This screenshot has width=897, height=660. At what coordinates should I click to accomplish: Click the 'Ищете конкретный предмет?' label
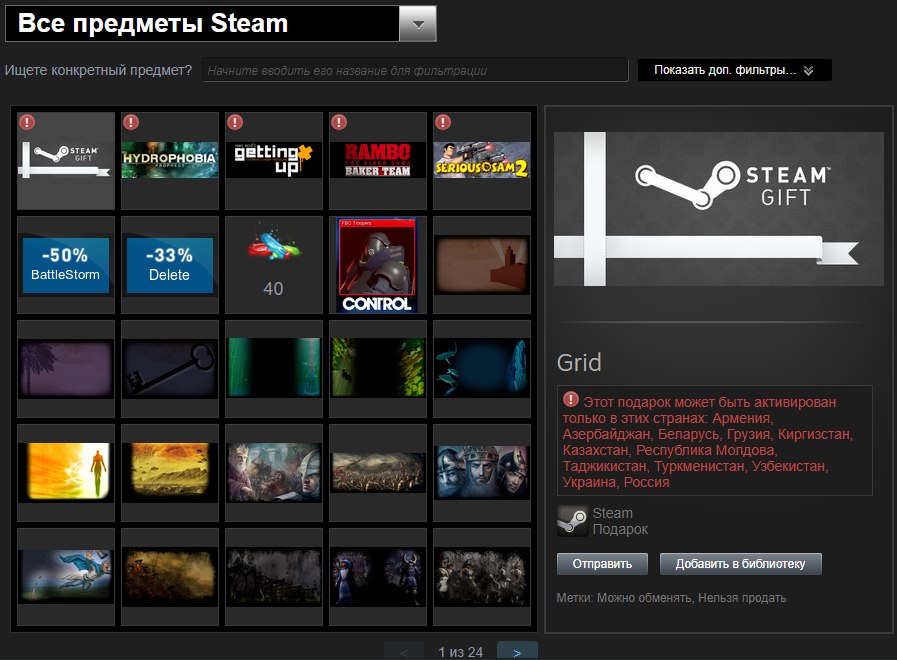point(98,70)
